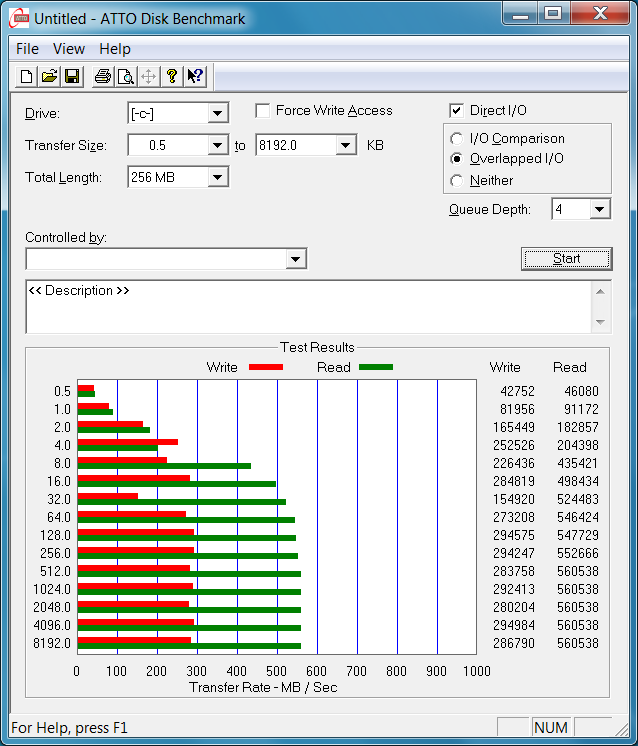Click the write value 286790
Viewport: 638px width, 746px height.
(514, 643)
